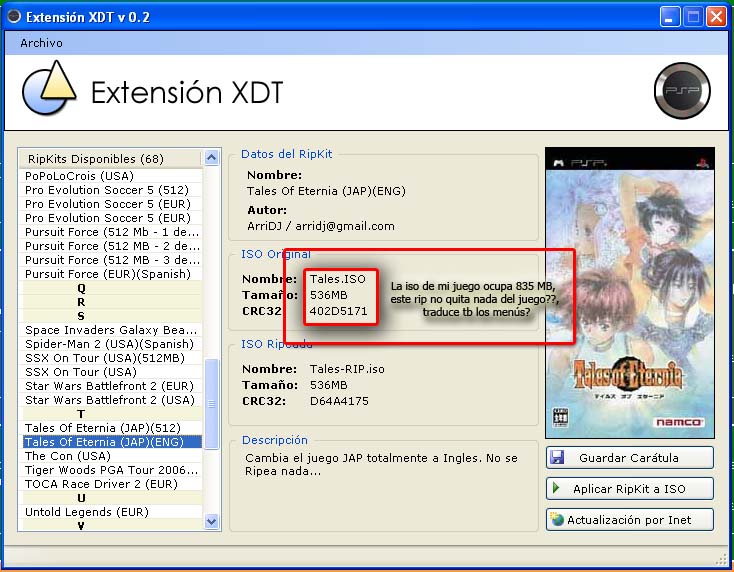
Task: Click RipKit name Tales Of Eternia (JAP)(ENG) in details
Action: pos(326,191)
